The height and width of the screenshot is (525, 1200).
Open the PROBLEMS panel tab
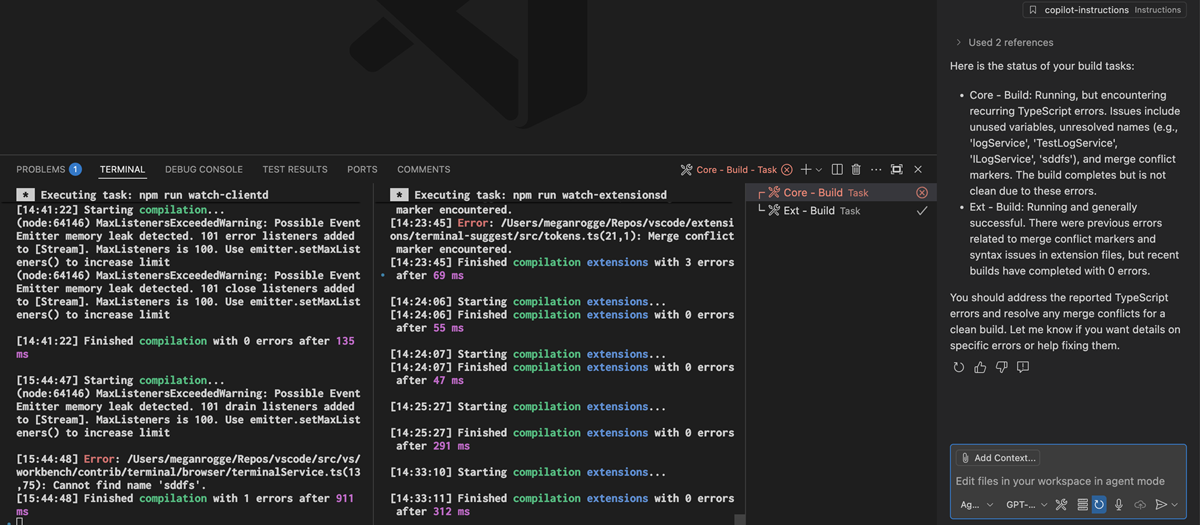[40, 169]
